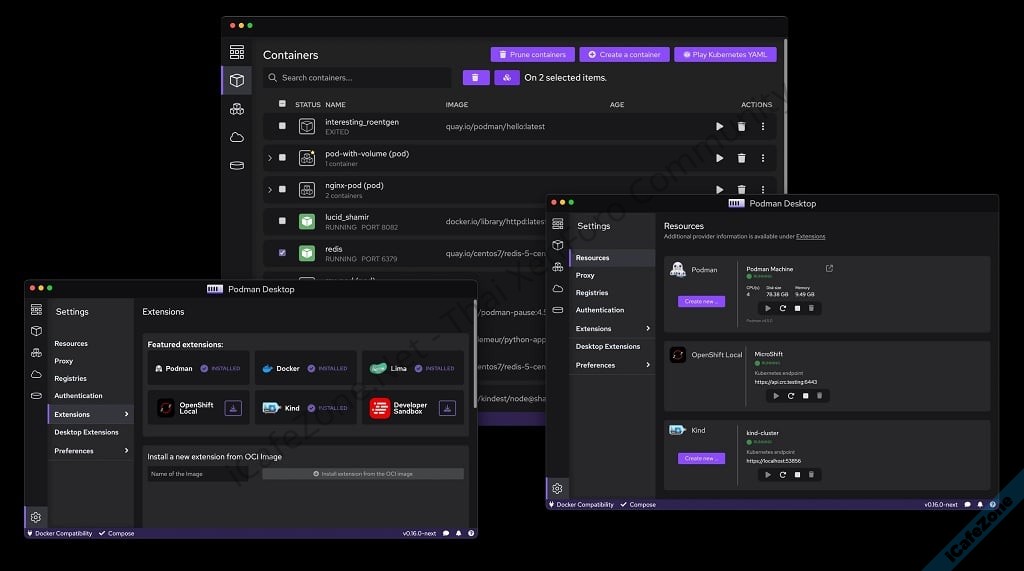Delete the pod-with-volume pod

(741, 158)
